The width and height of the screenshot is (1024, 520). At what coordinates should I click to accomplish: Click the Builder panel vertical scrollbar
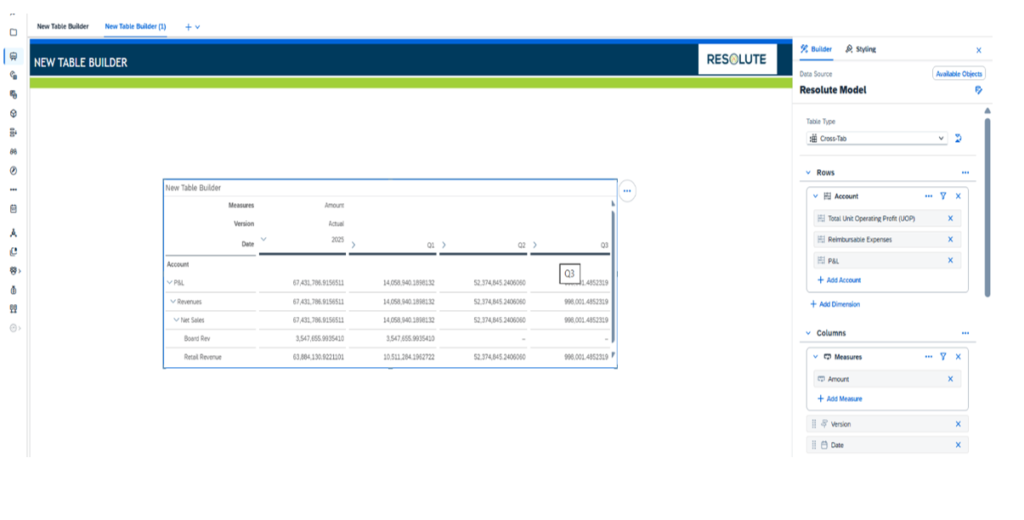click(987, 200)
